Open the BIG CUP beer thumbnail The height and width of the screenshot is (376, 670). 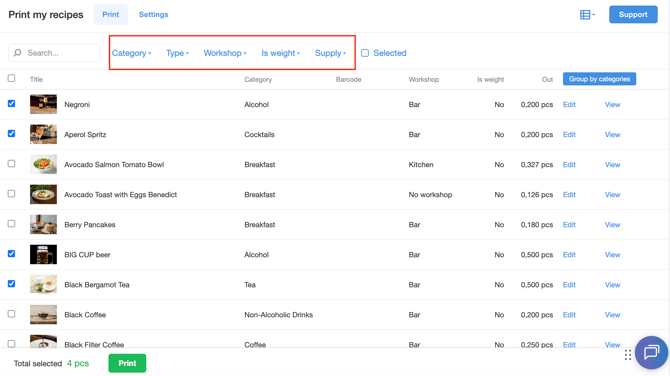pyautogui.click(x=43, y=255)
